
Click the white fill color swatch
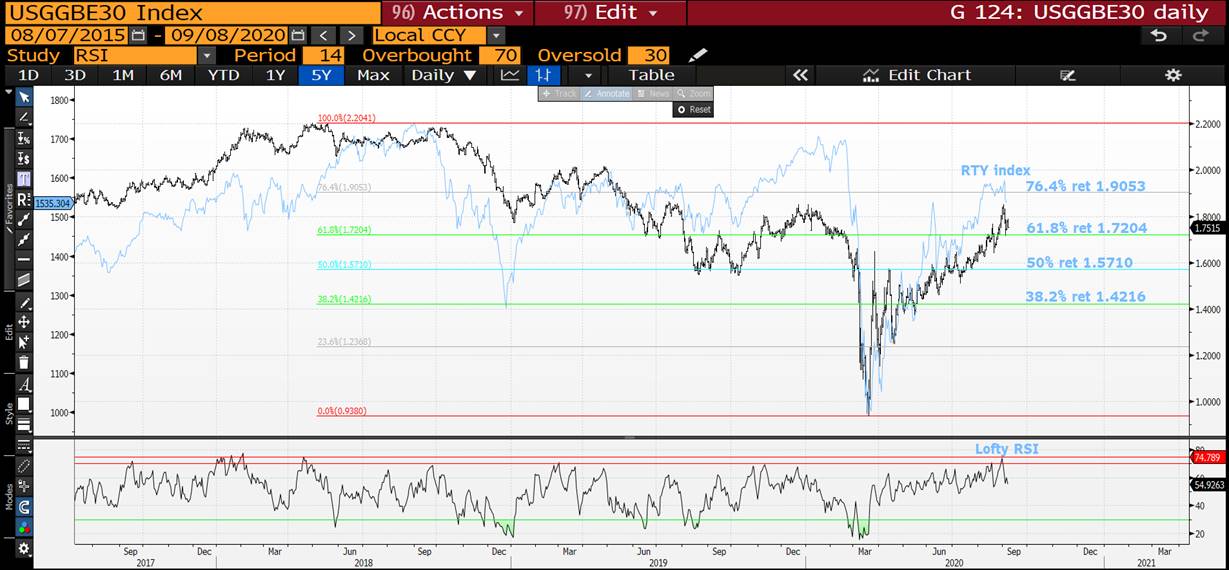pos(24,404)
